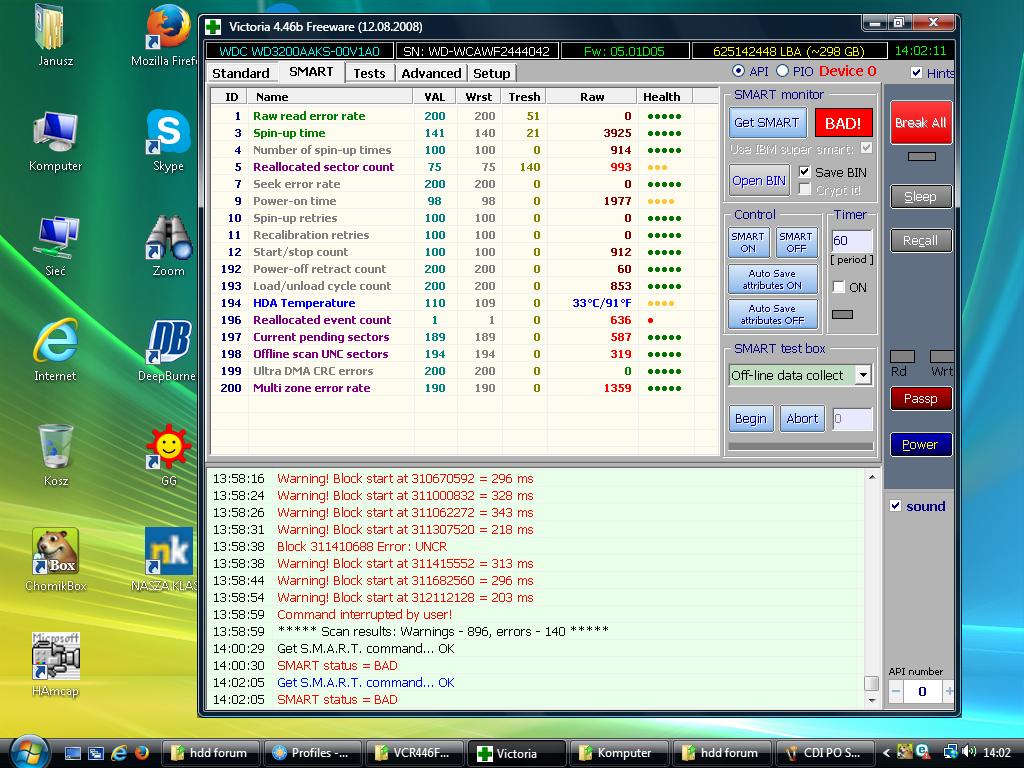Viewport: 1024px width, 768px height.
Task: Toggle the sound checkbox
Action: pyautogui.click(x=895, y=505)
